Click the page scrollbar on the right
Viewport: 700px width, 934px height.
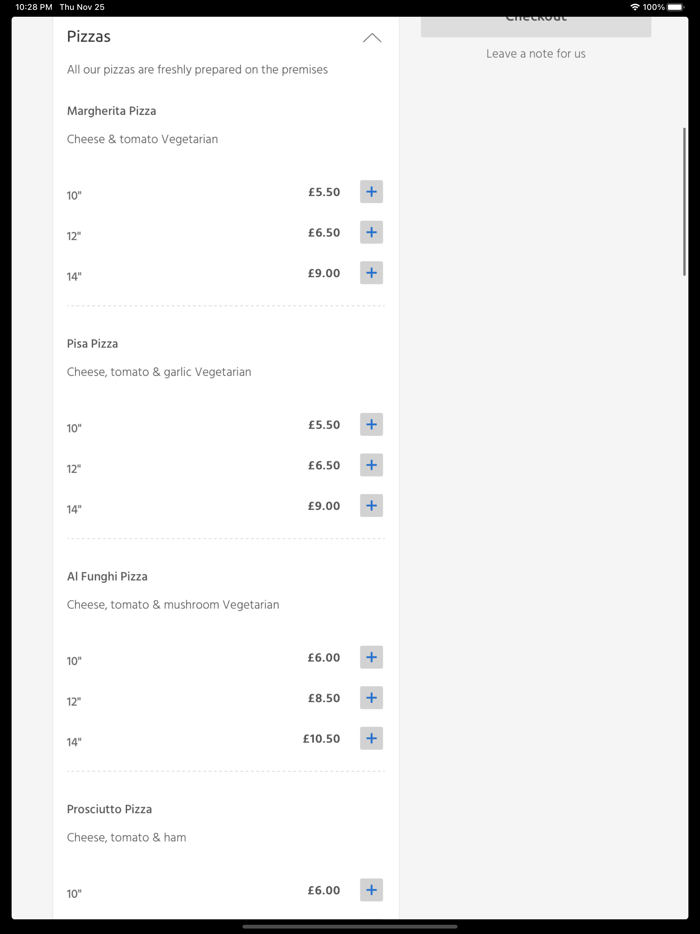(685, 200)
